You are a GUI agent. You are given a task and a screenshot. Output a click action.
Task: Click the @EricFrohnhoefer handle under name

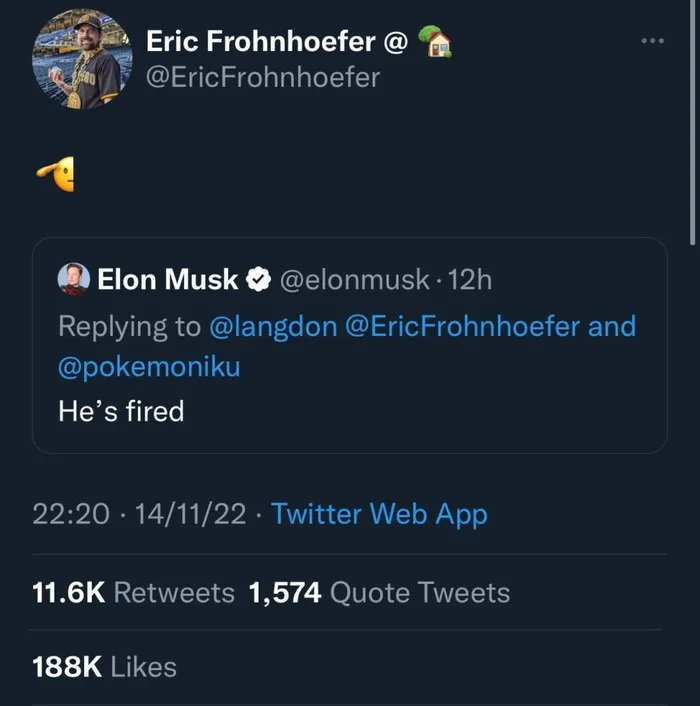[263, 77]
